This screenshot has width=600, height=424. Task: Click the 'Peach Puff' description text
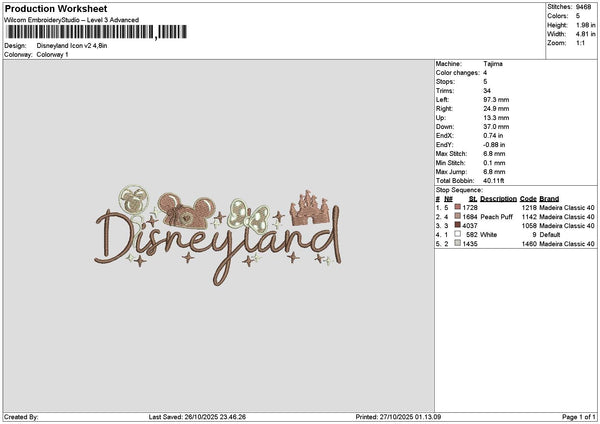coord(496,217)
